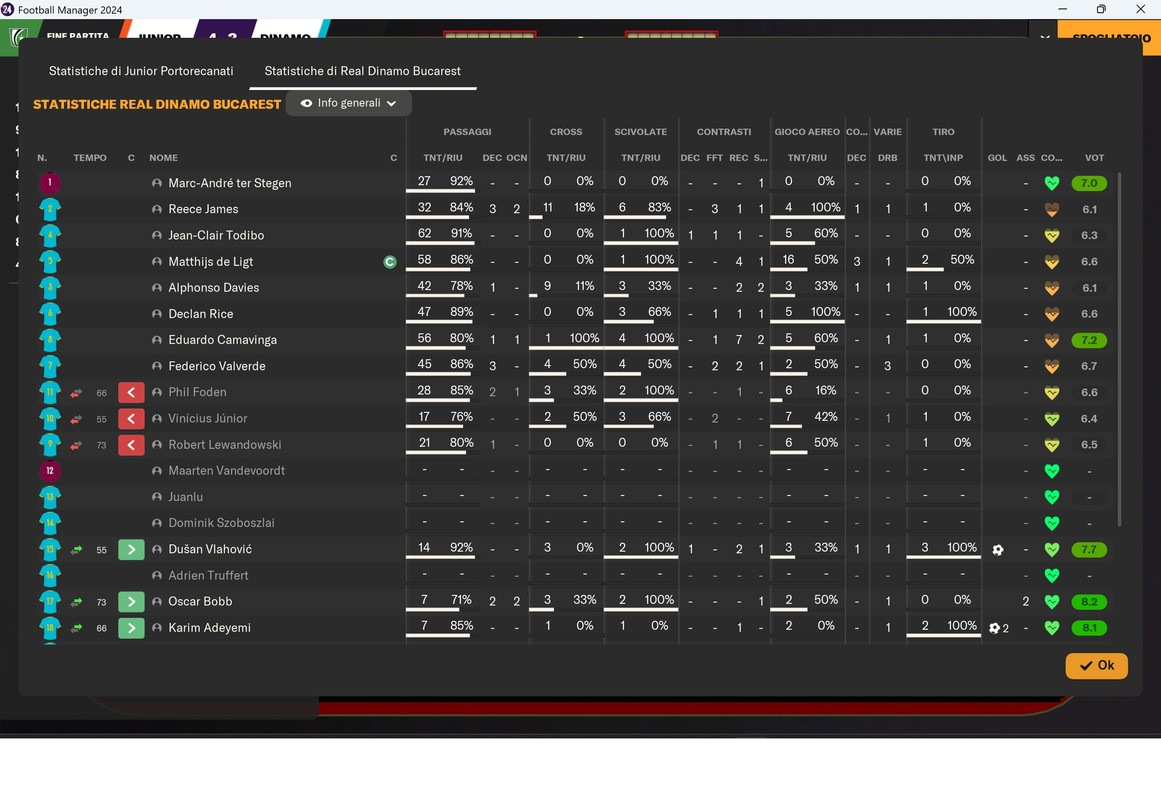
Task: Click the SPOGLIATOIO button behind the dialog
Action: [x=1111, y=37]
